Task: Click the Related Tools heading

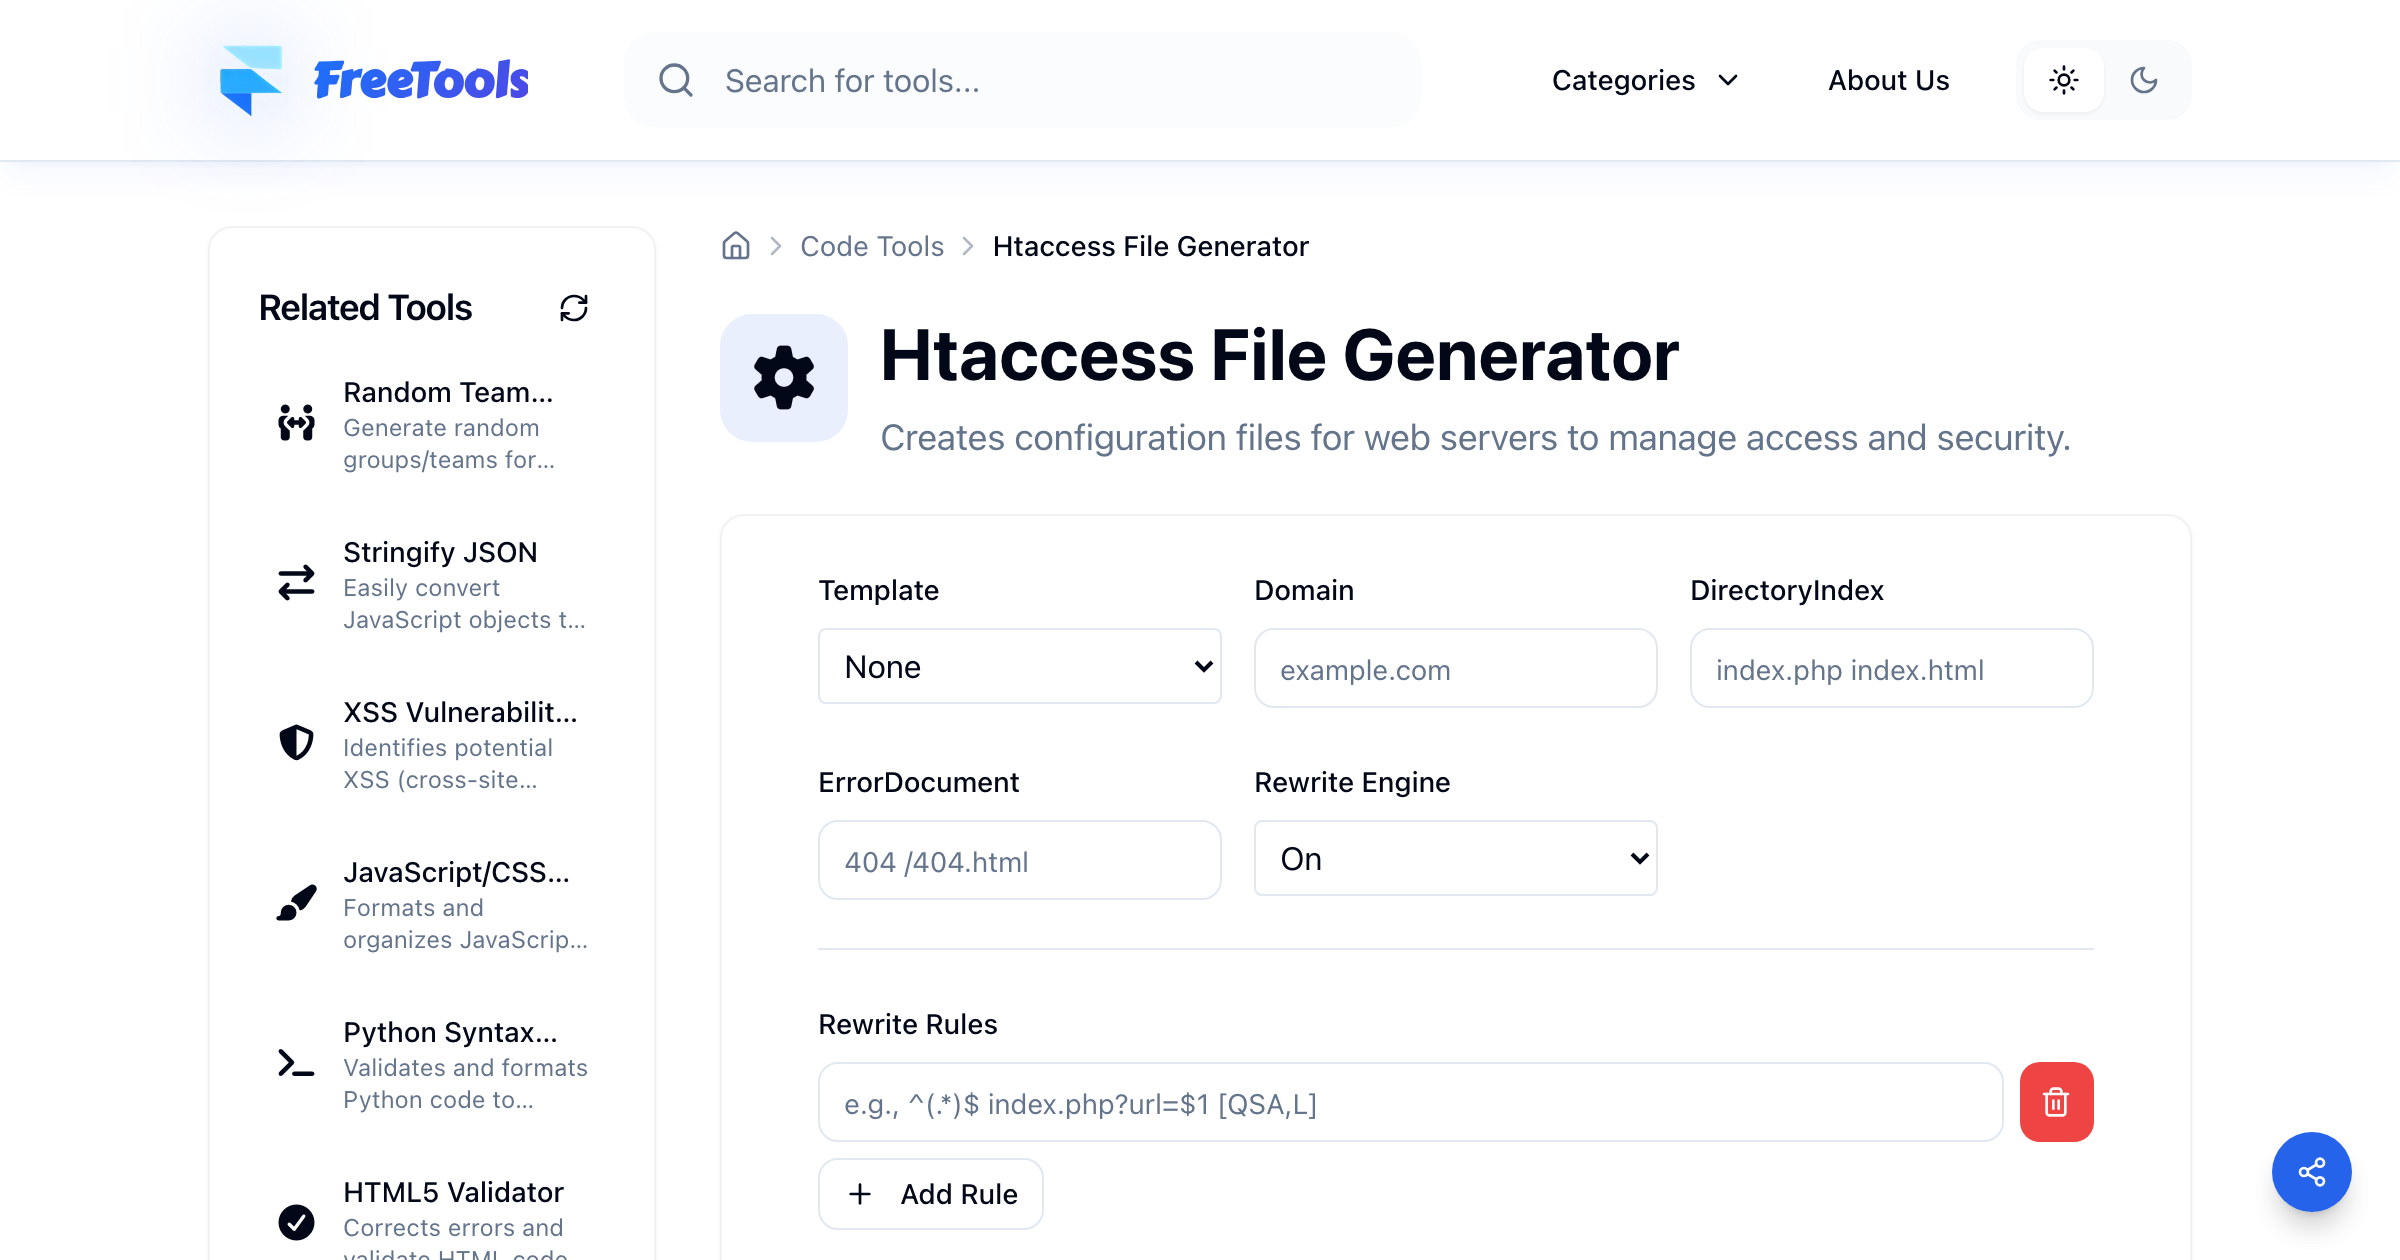Action: (365, 308)
